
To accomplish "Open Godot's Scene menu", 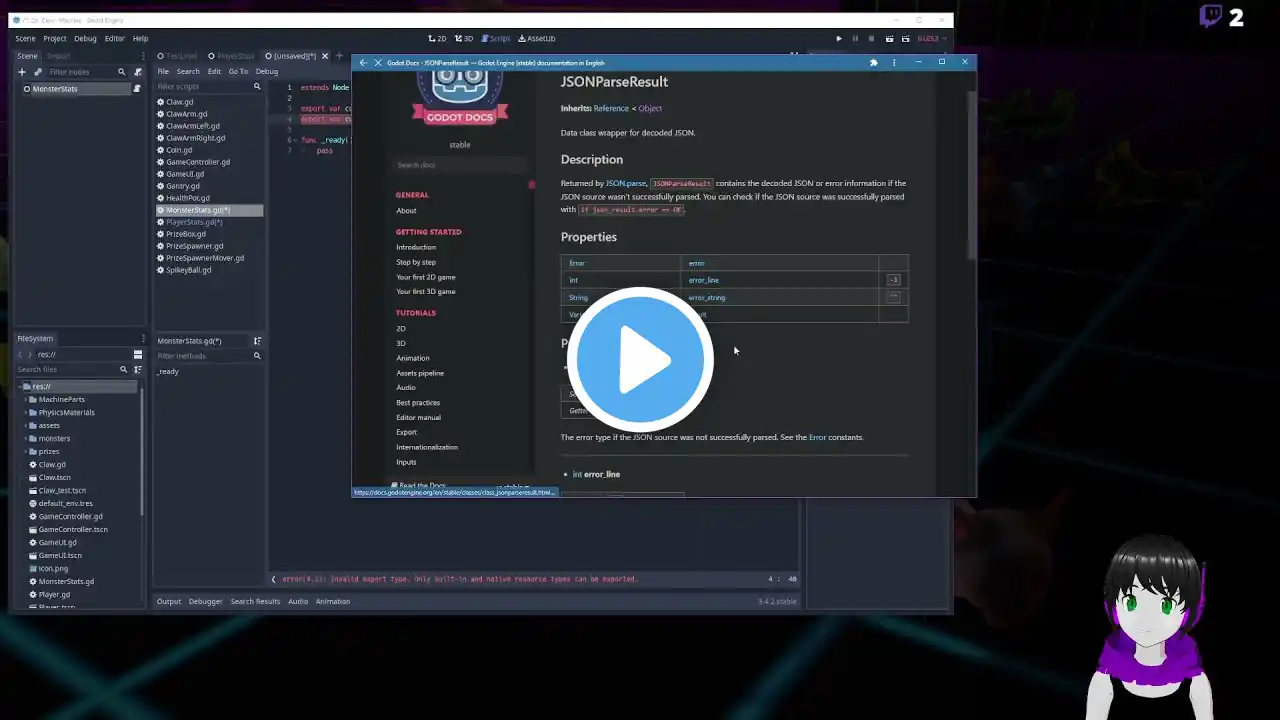I will [x=25, y=38].
